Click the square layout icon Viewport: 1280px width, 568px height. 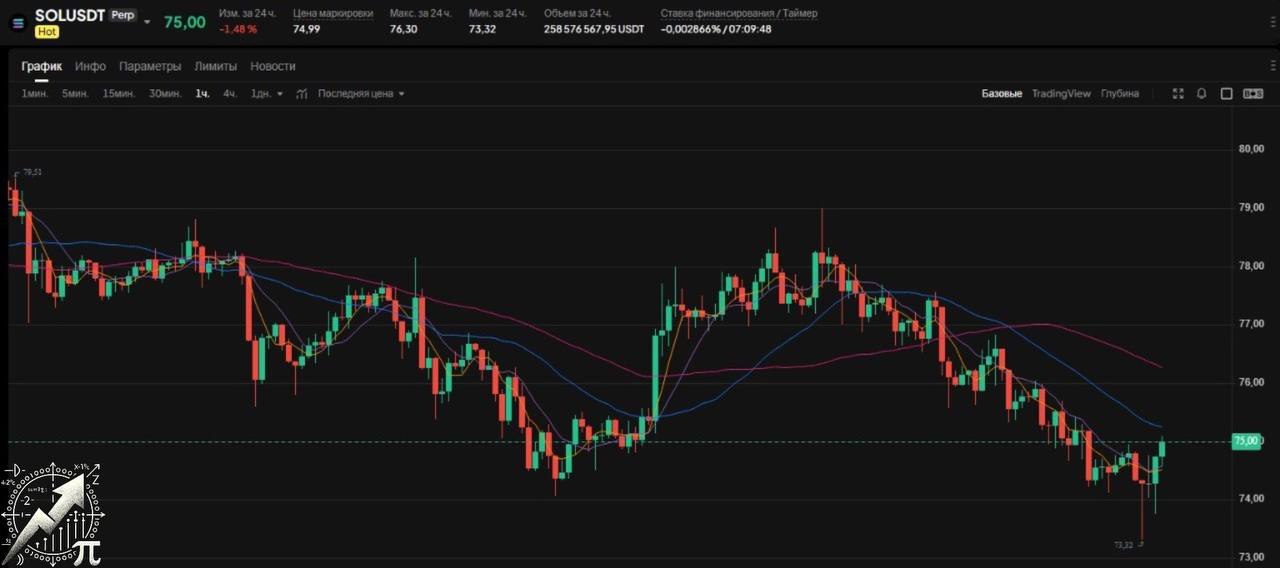[1226, 94]
